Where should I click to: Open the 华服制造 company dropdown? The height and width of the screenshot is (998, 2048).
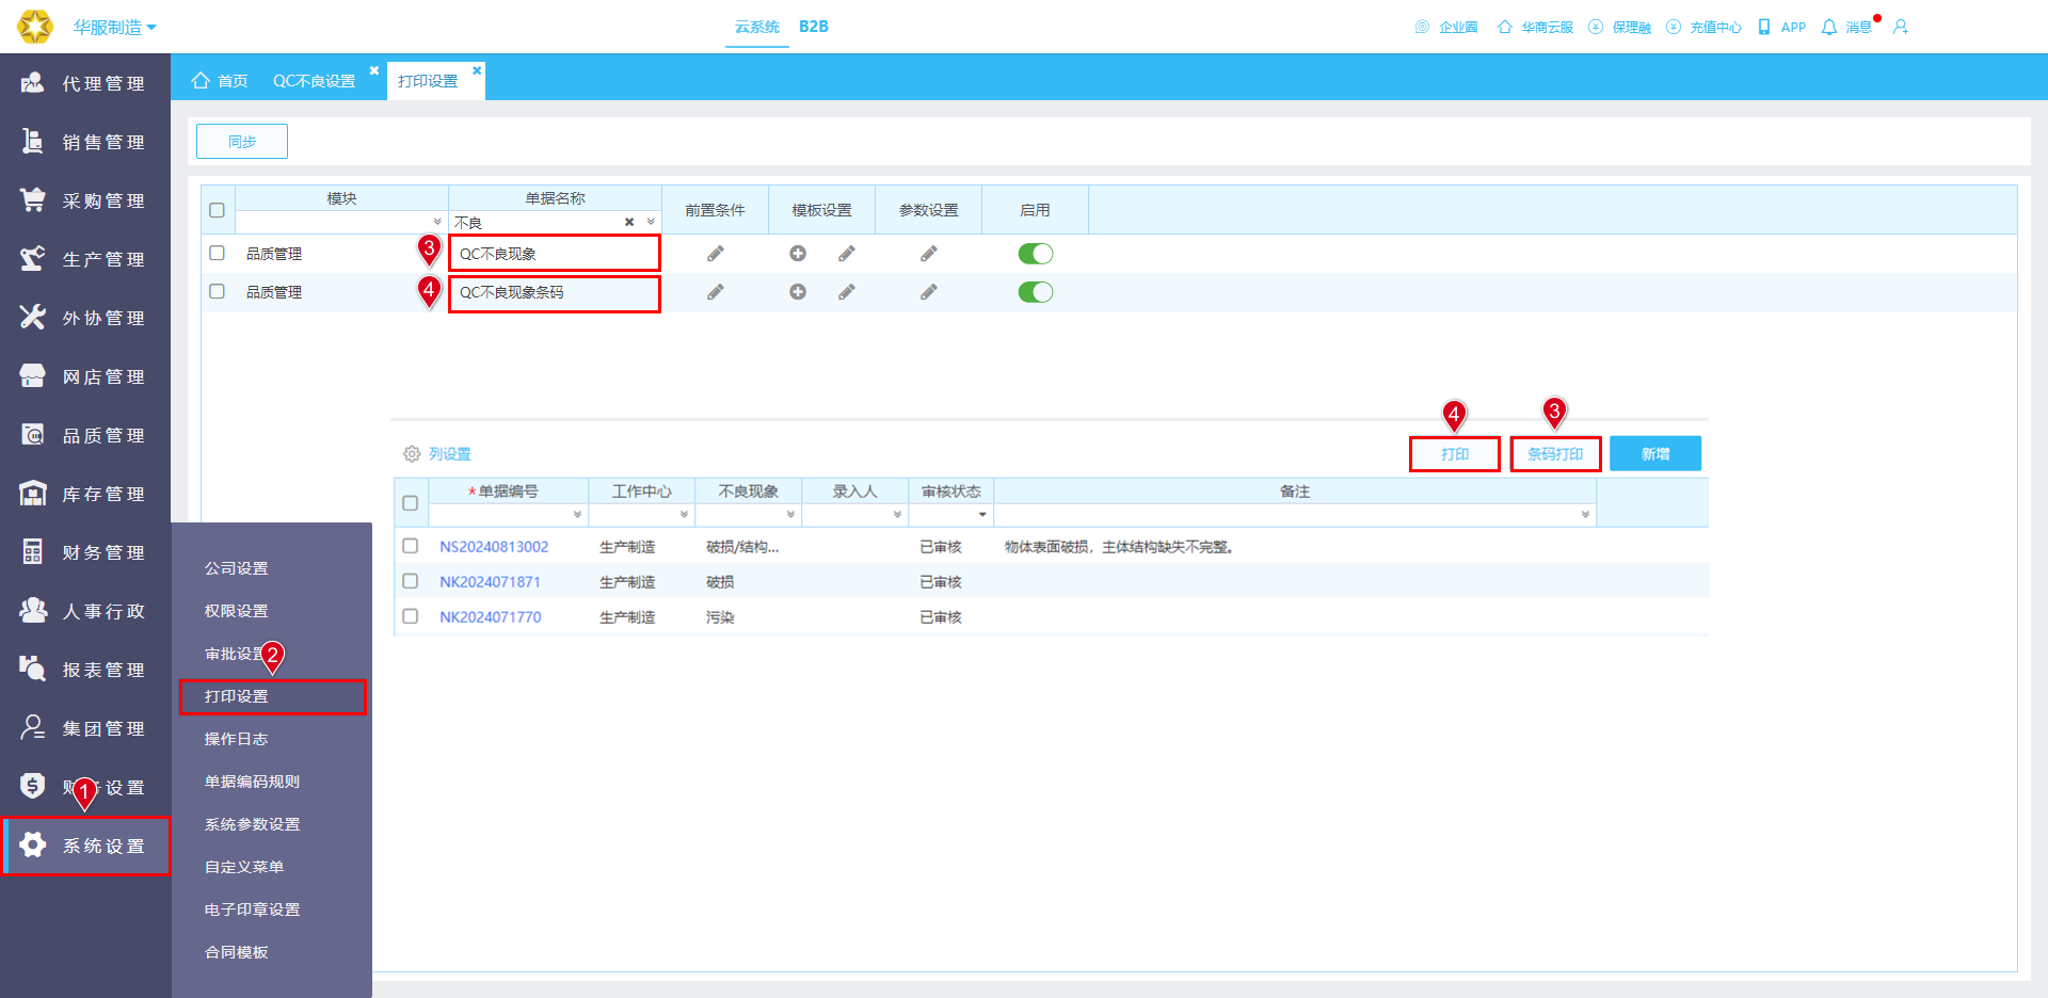tap(115, 27)
